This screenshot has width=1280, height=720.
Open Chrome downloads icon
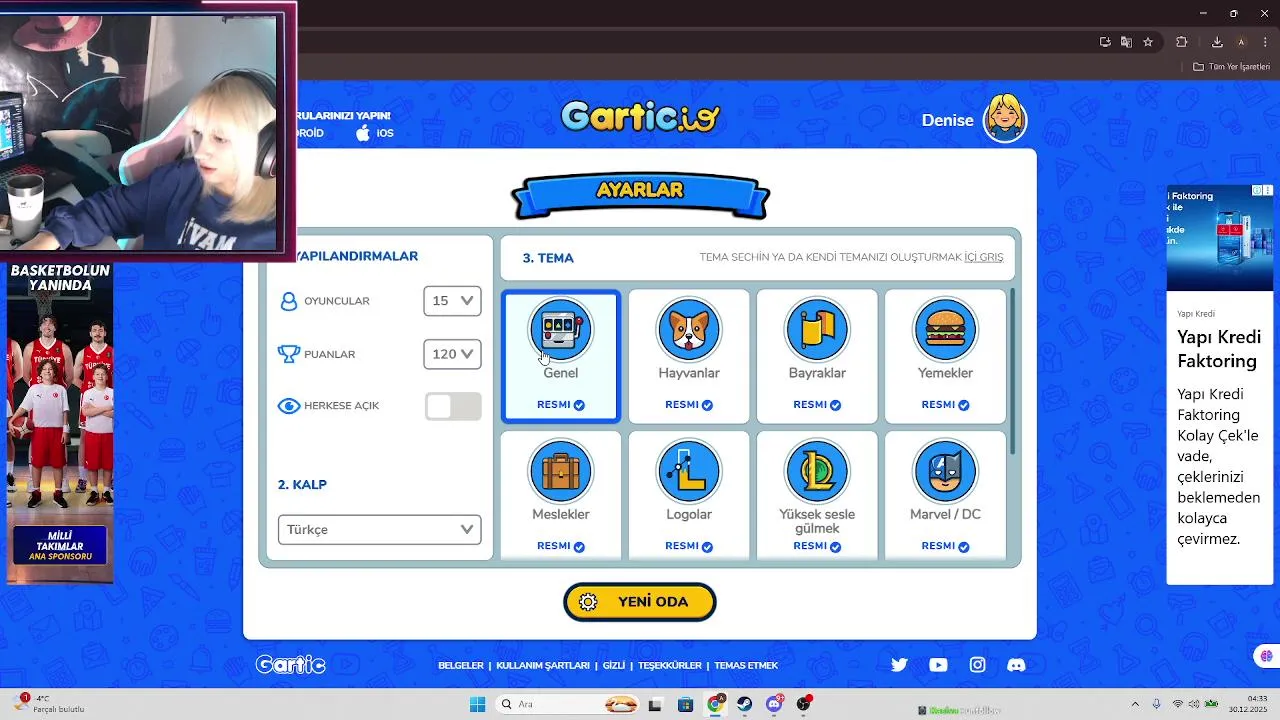pyautogui.click(x=1217, y=42)
